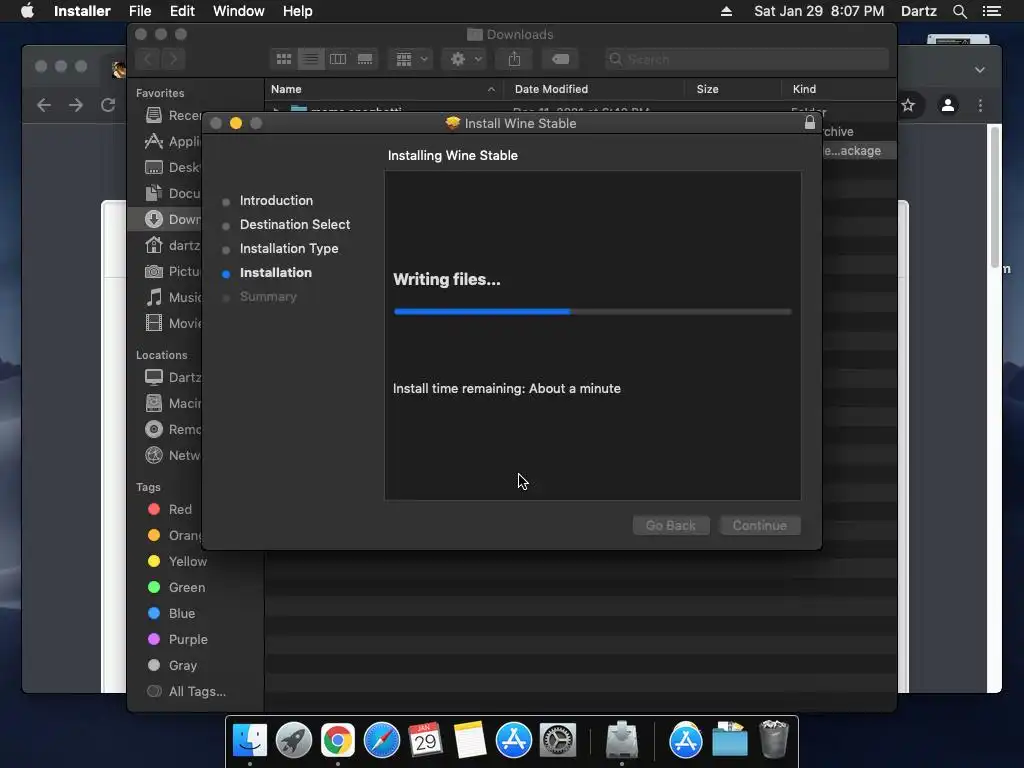This screenshot has height=768, width=1024.
Task: Select the Green tag in sidebar
Action: tap(176, 587)
